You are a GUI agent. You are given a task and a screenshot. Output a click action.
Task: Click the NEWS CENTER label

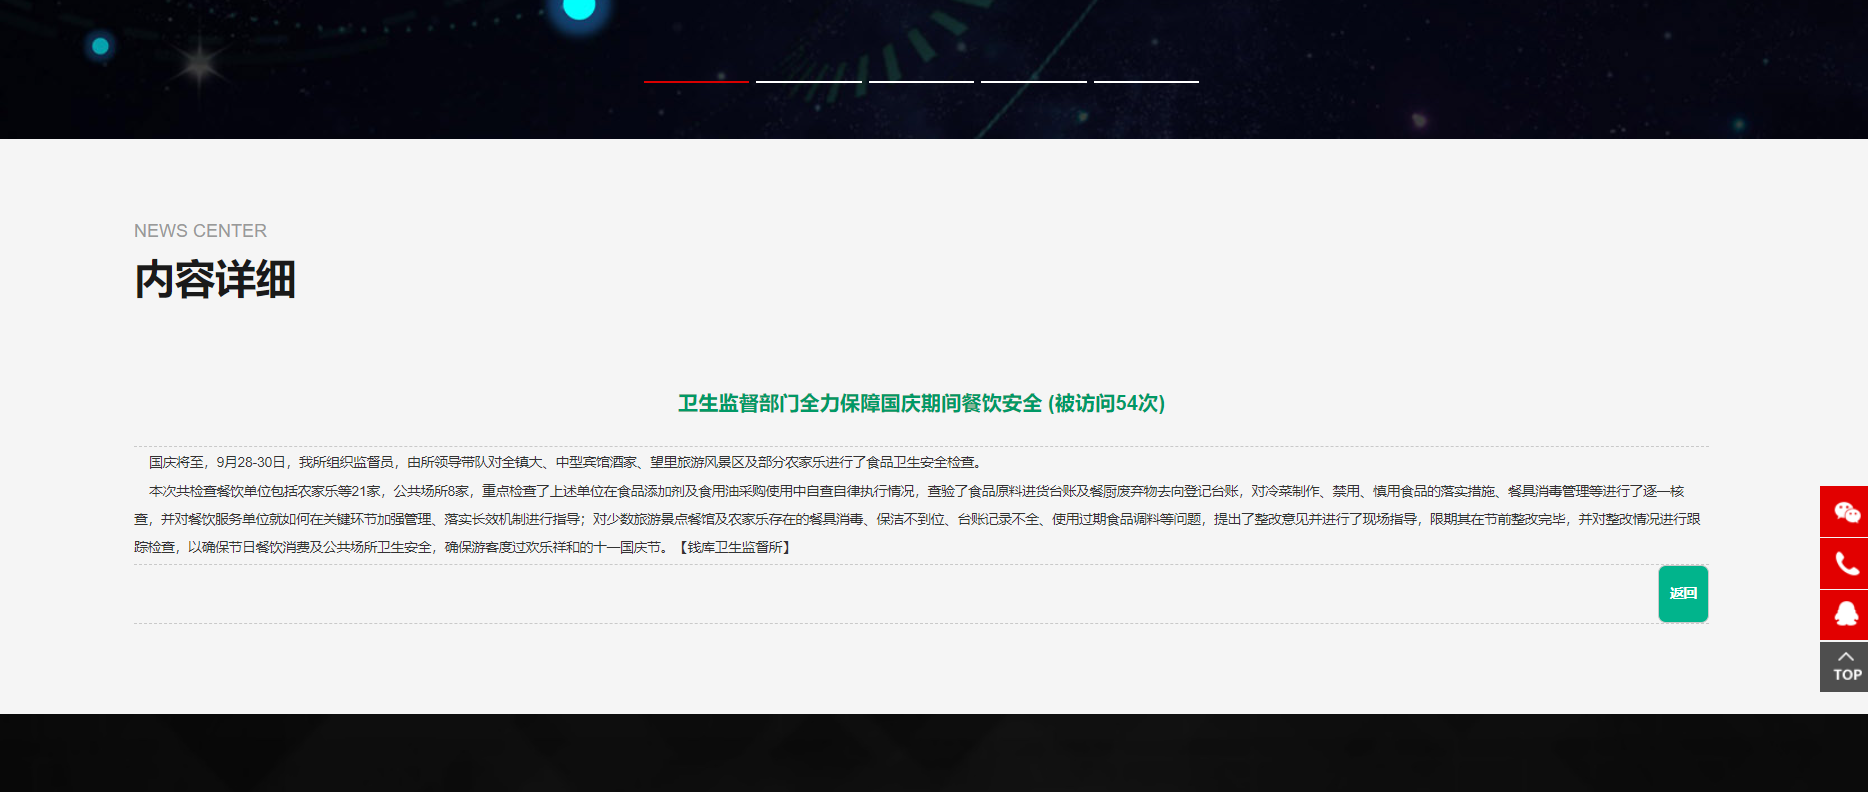tap(200, 231)
